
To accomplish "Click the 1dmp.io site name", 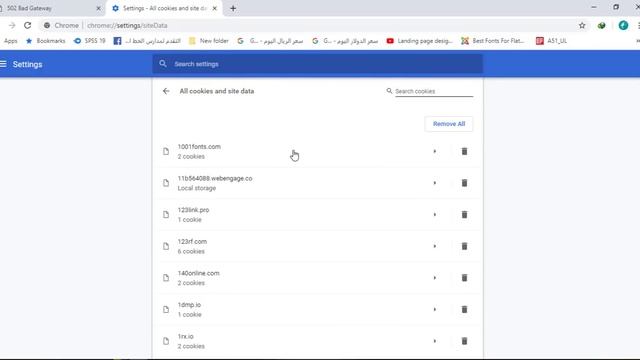I will pyautogui.click(x=189, y=305).
